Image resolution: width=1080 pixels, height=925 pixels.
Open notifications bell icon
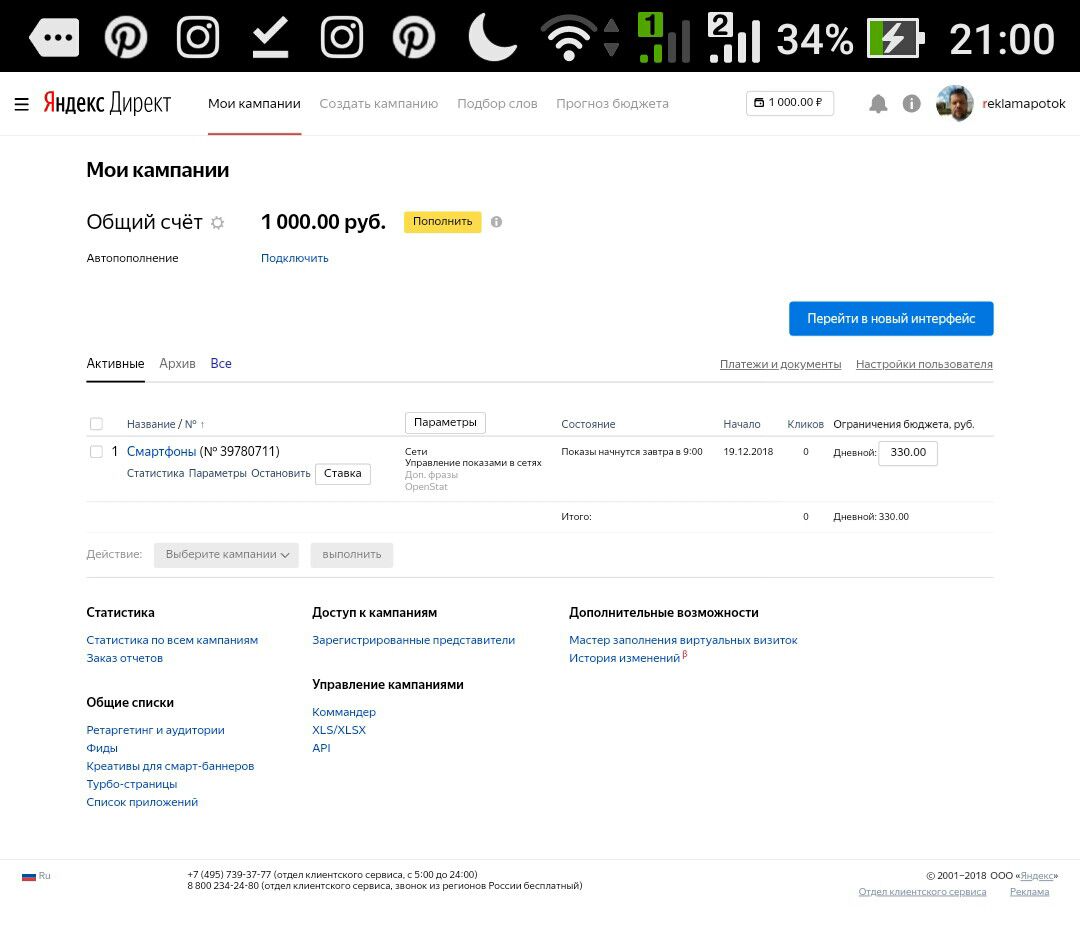click(878, 104)
